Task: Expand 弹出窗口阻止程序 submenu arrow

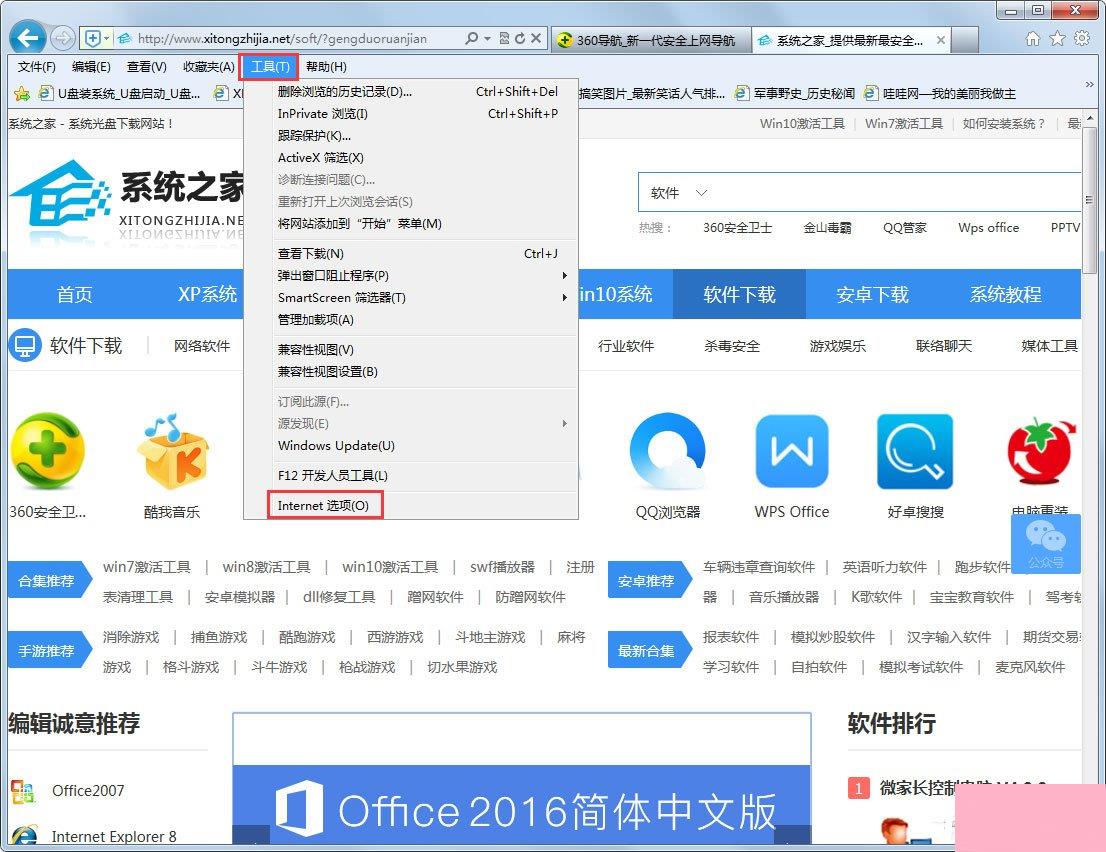Action: [564, 276]
